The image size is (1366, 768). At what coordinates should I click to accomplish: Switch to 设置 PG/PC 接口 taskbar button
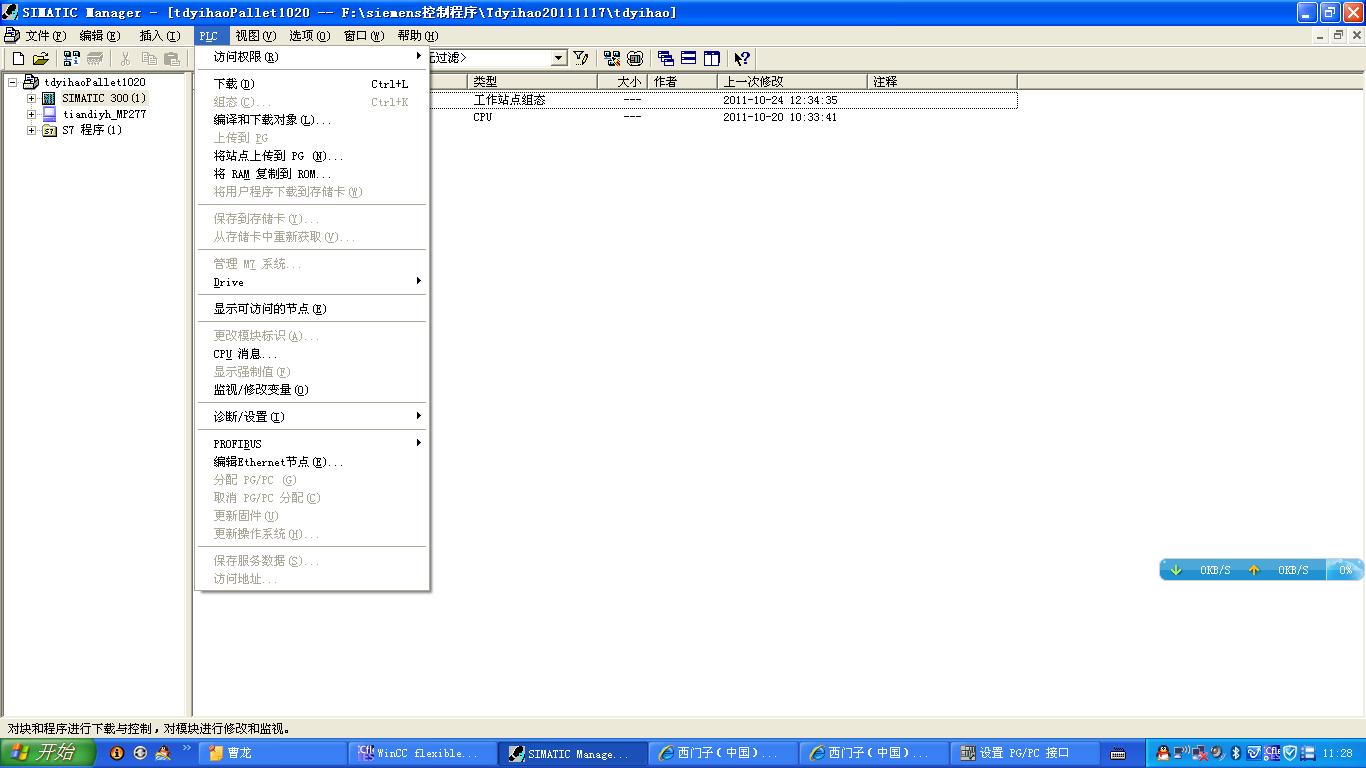(x=1024, y=753)
